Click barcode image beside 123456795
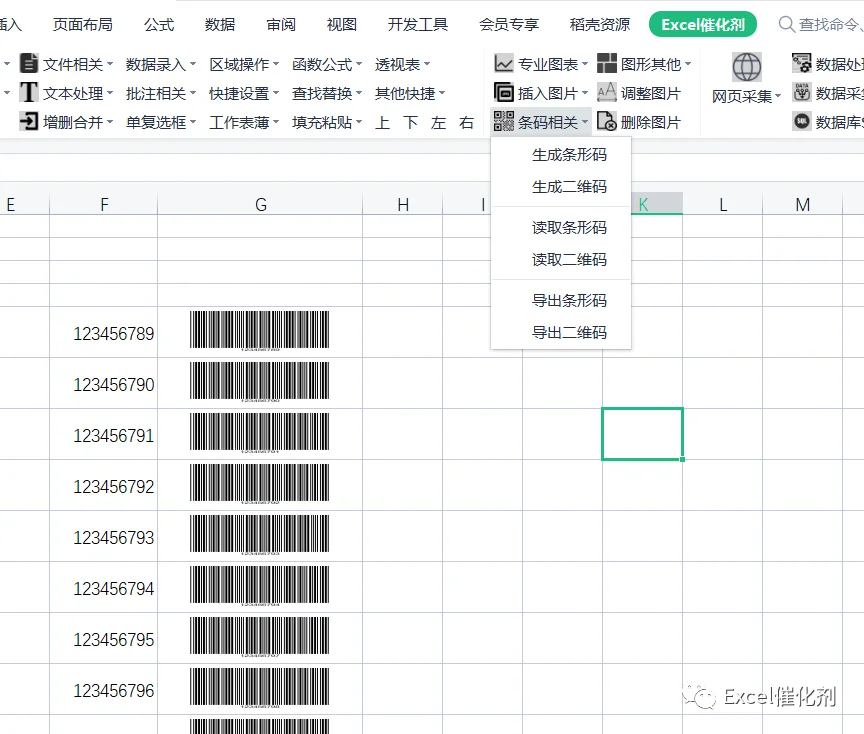The height and width of the screenshot is (734, 864). [x=260, y=637]
